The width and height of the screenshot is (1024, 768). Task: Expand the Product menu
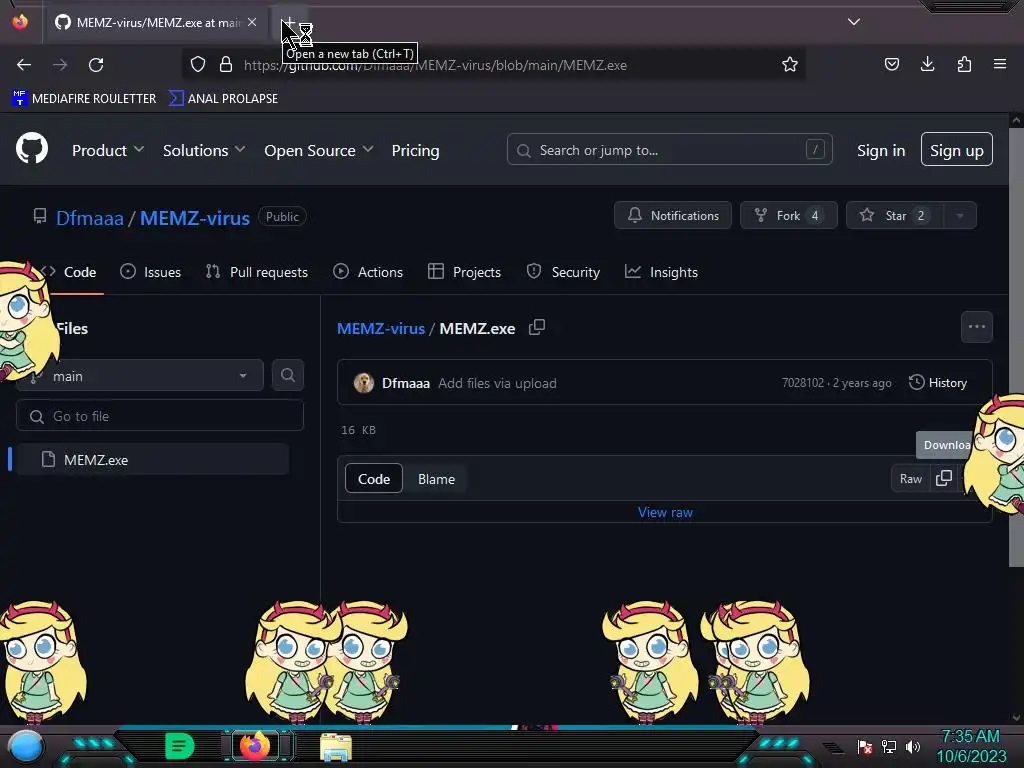[x=108, y=150]
